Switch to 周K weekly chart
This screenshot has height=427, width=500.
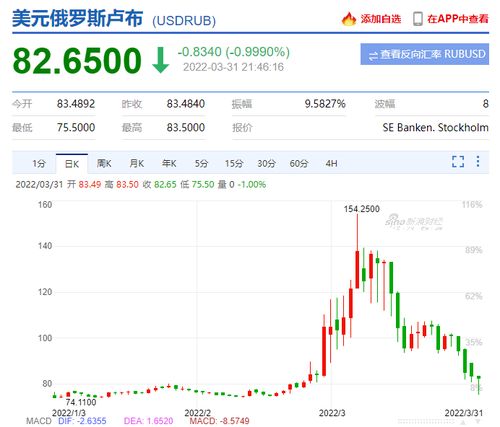[104, 164]
